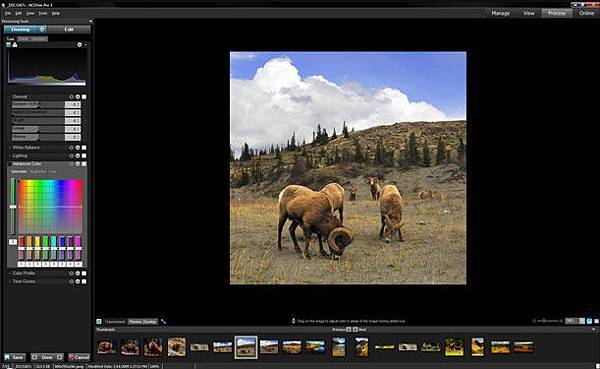600x369 pixels.
Task: Toggle highlight clipping warning triangle icon
Action: [15, 45]
